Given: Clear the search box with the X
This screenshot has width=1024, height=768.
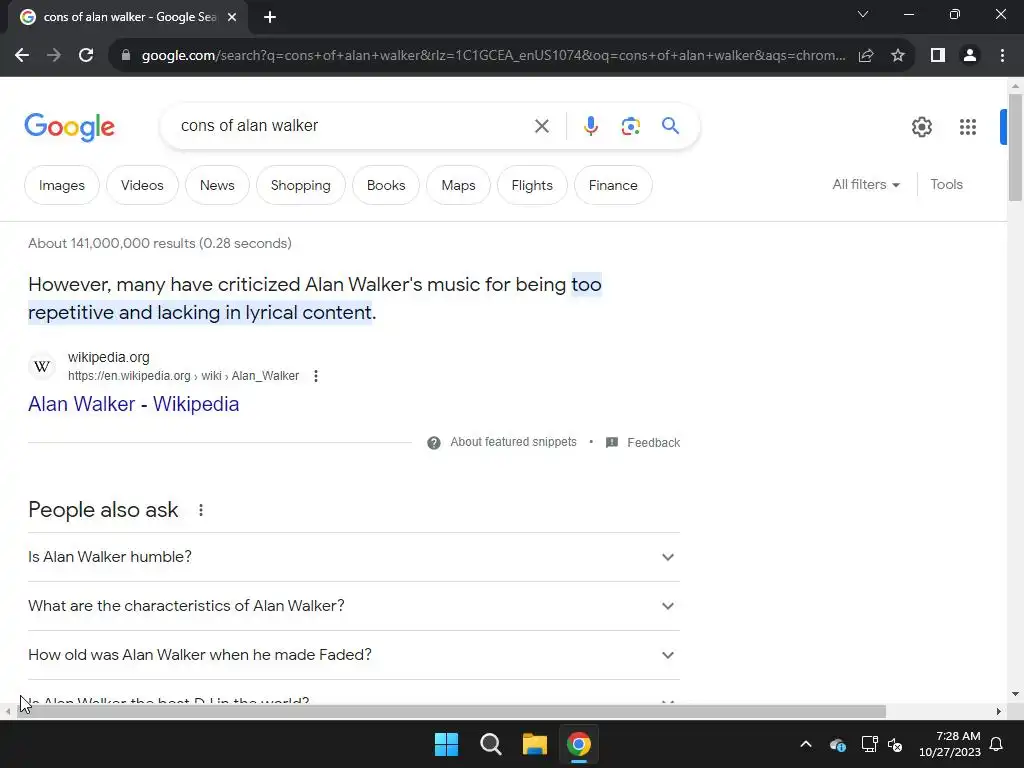Looking at the screenshot, I should point(541,126).
